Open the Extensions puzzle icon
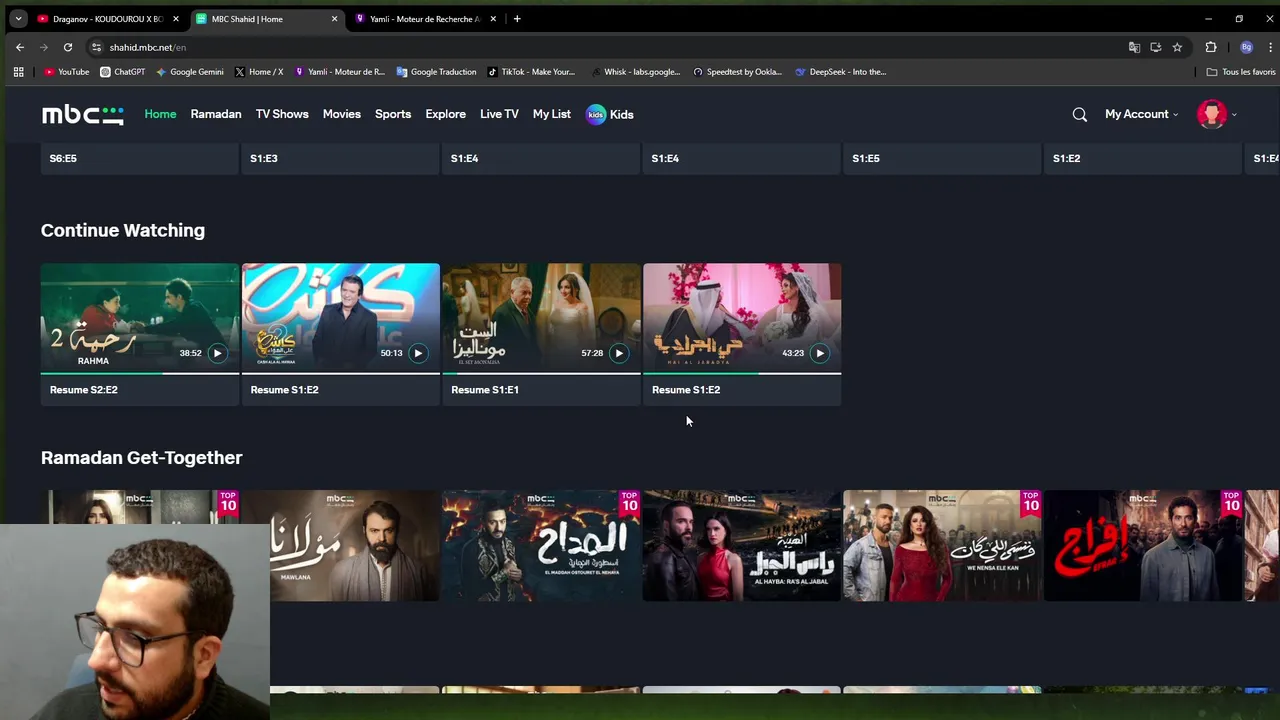Screen dimensions: 1280x720 pos(1211,47)
